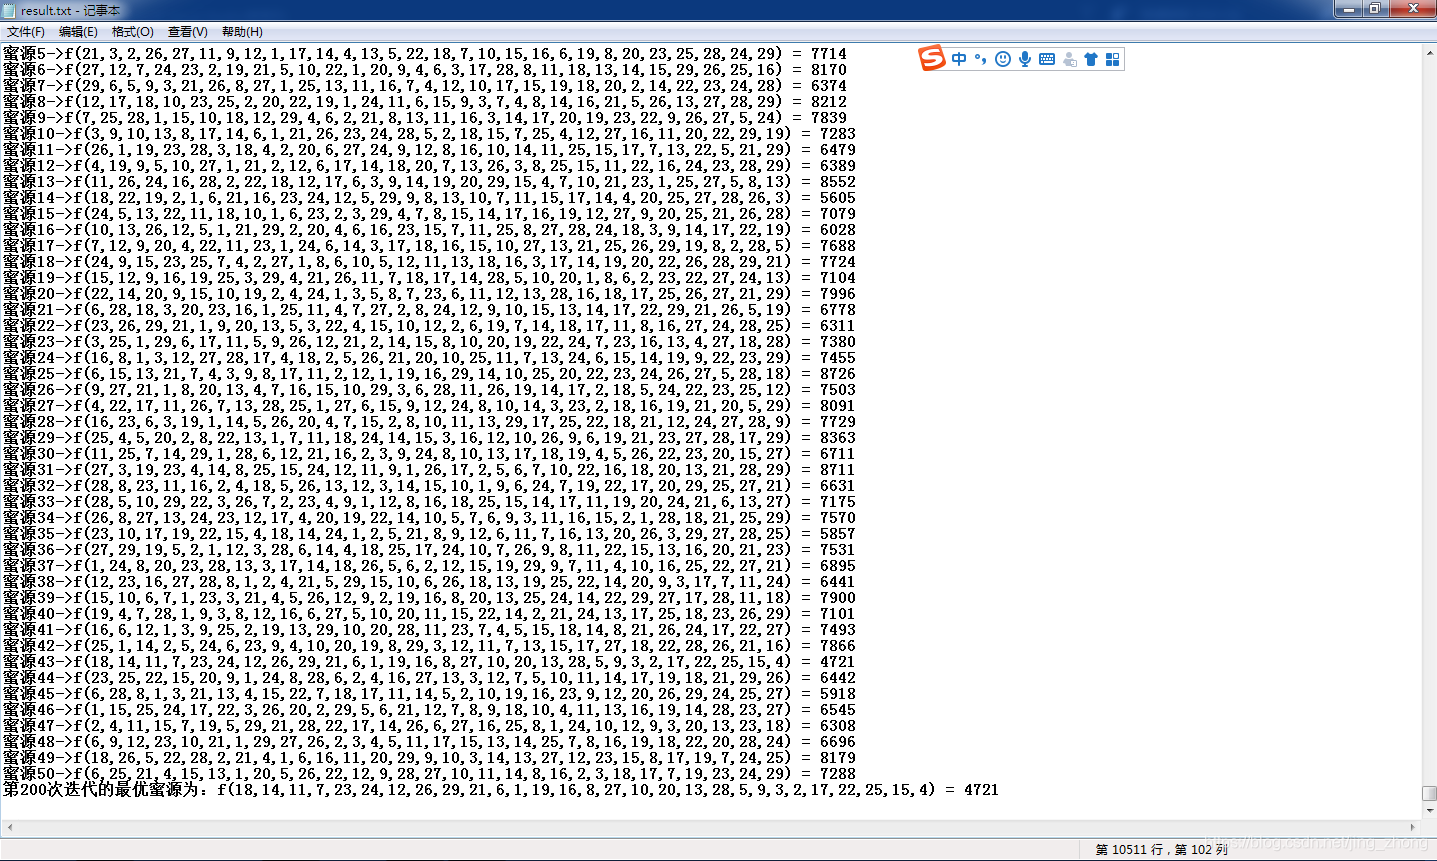
Task: Click status bar text '第 10511 行'
Action: pyautogui.click(x=1128, y=849)
